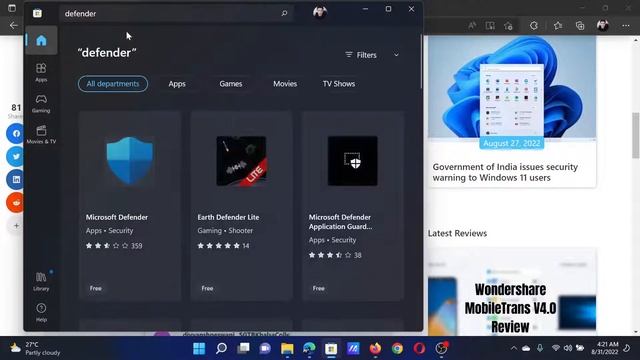This screenshot has height=360, width=640.
Task: Open Collections icon in Edge toolbar
Action: 580,26
